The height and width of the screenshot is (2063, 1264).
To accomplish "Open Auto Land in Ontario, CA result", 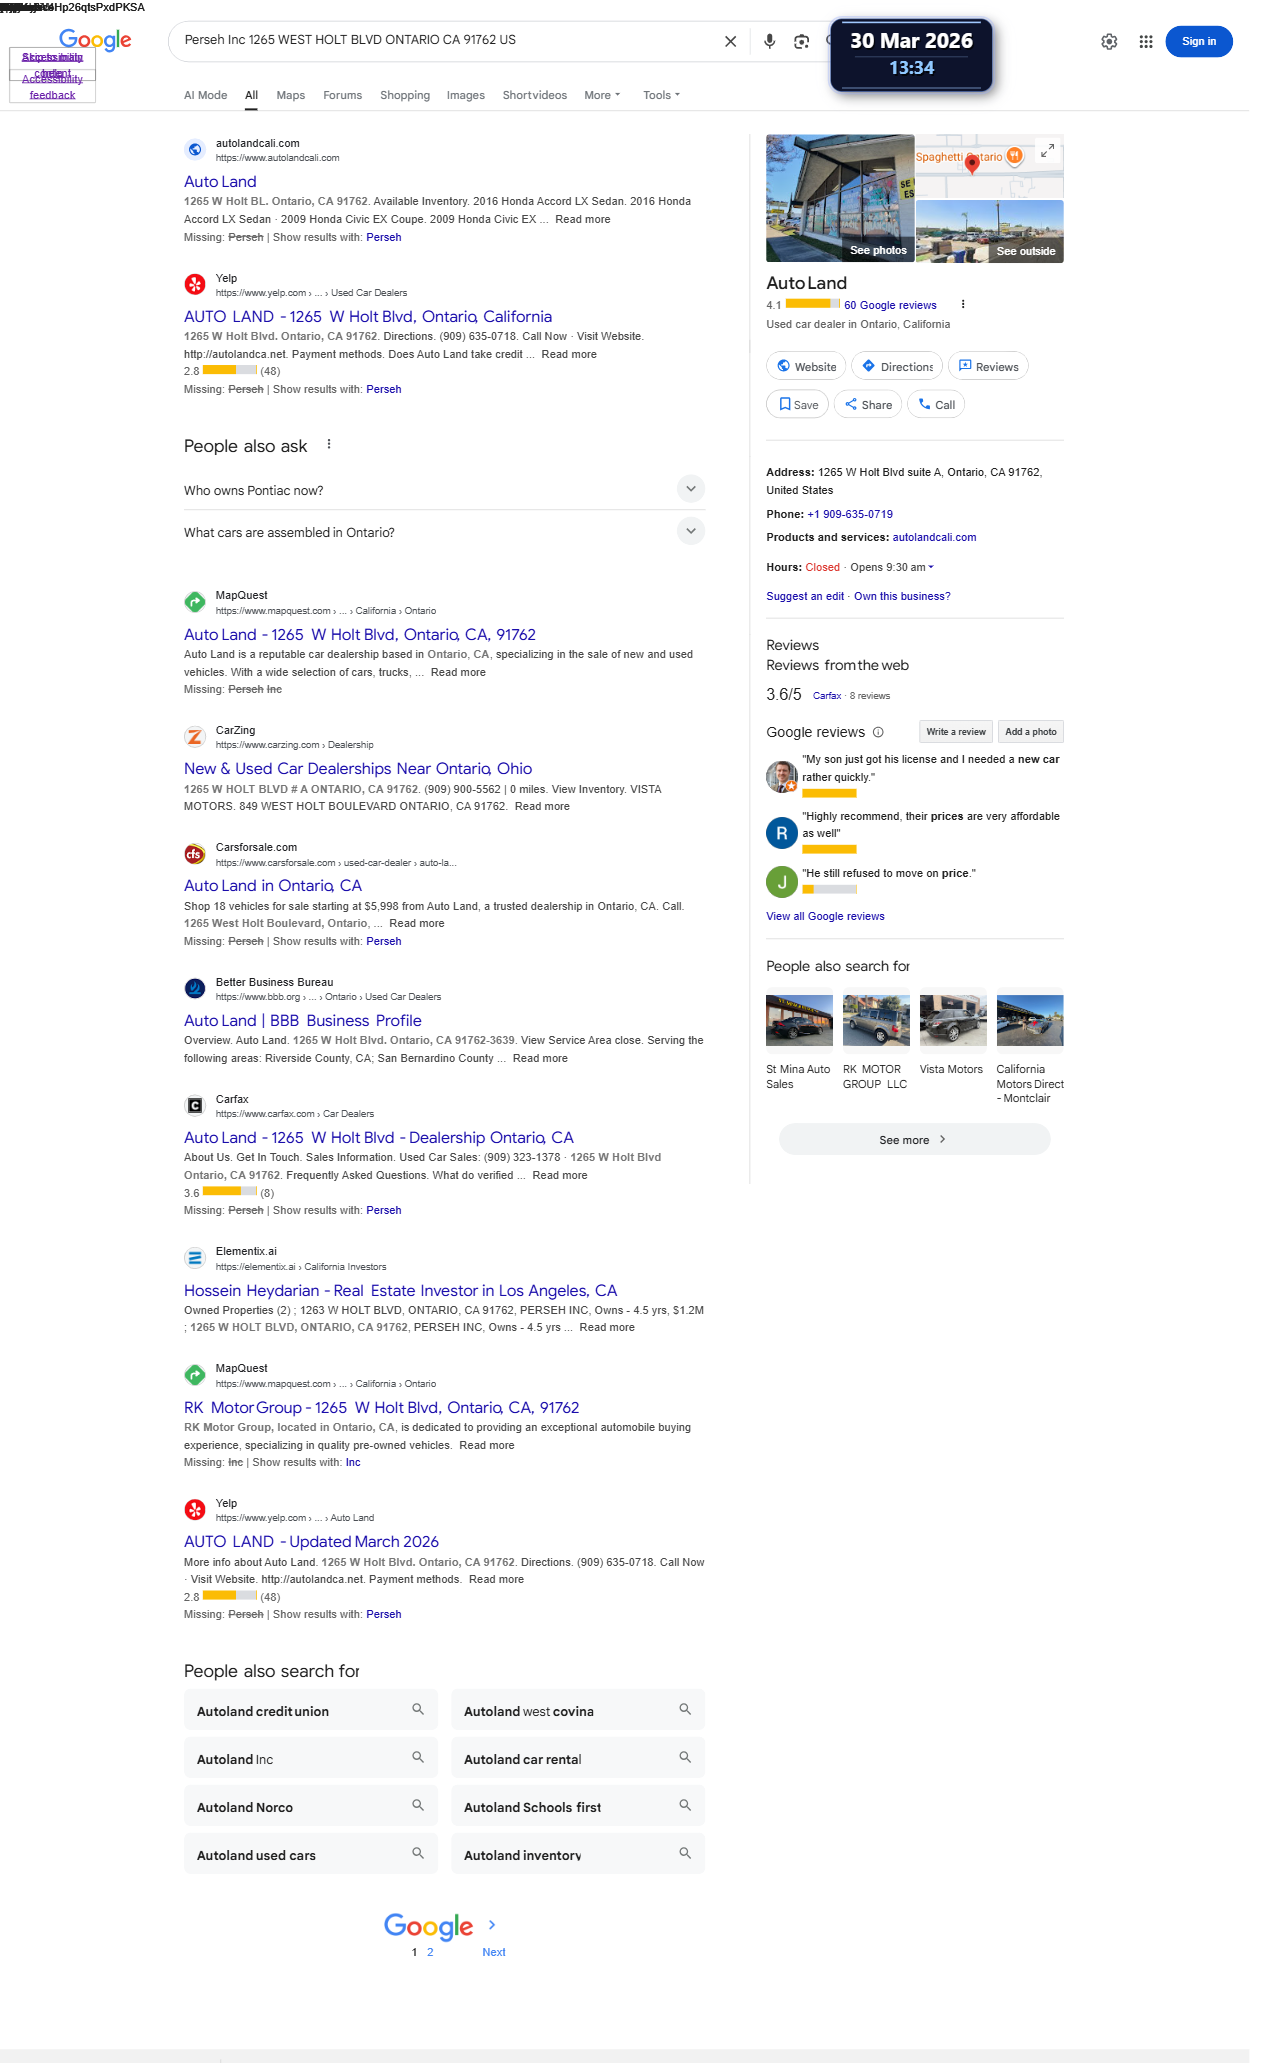I will pos(273,885).
